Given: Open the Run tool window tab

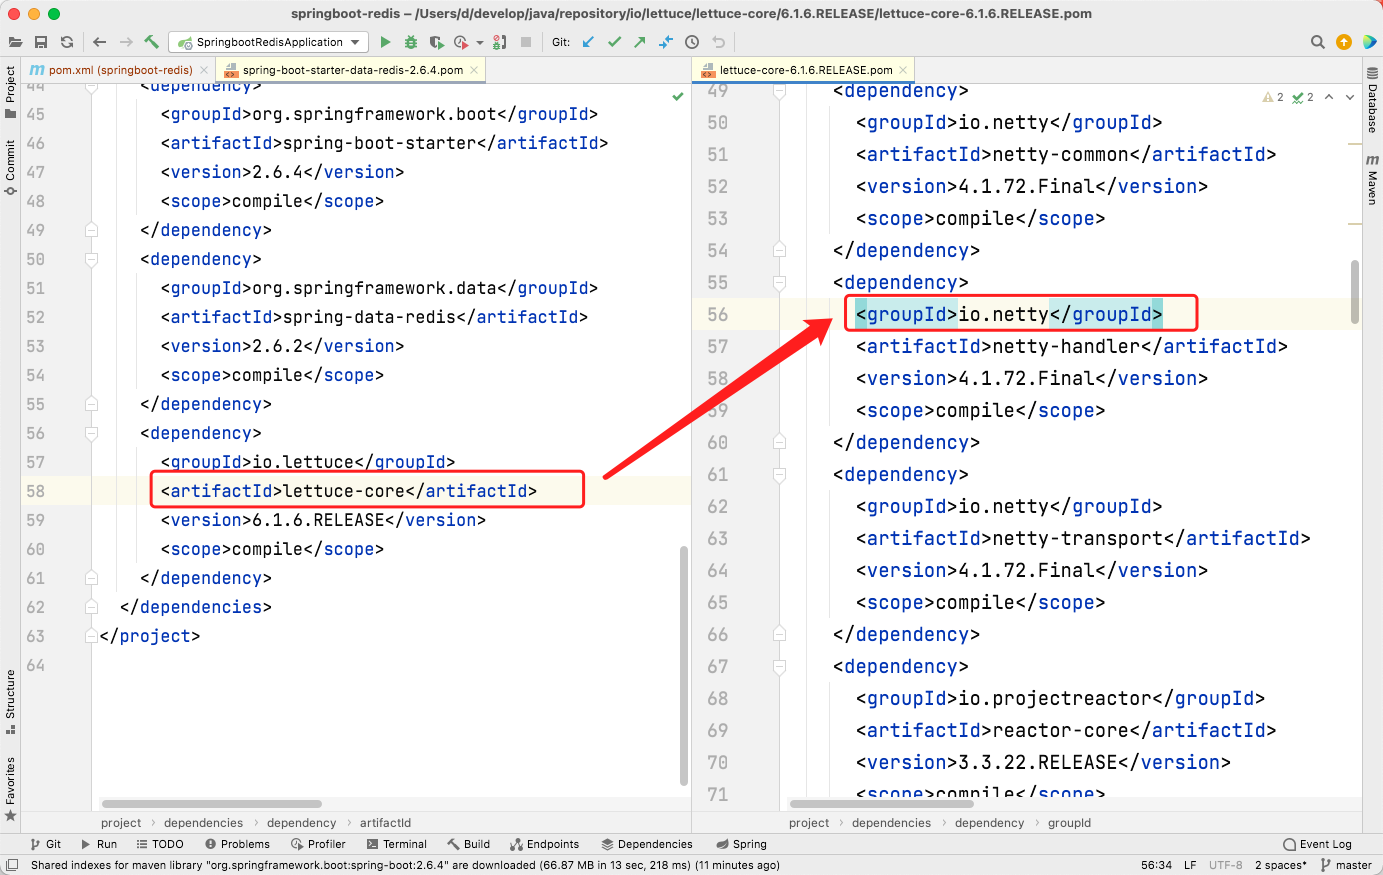Looking at the screenshot, I should click(99, 844).
